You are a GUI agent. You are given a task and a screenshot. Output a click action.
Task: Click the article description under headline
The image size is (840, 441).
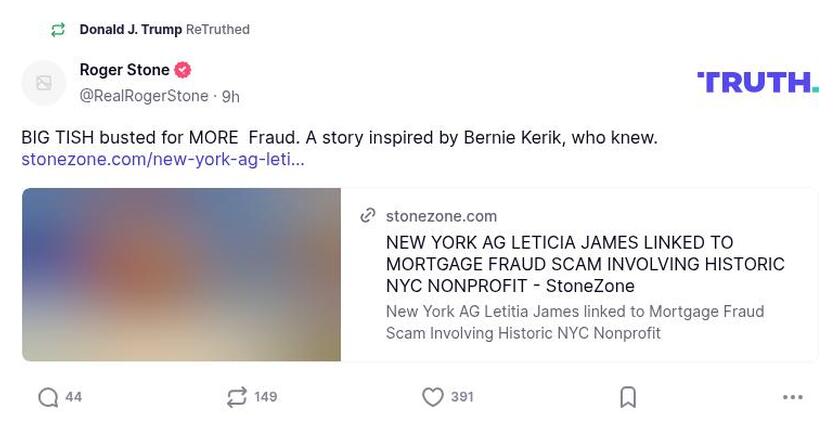(575, 322)
